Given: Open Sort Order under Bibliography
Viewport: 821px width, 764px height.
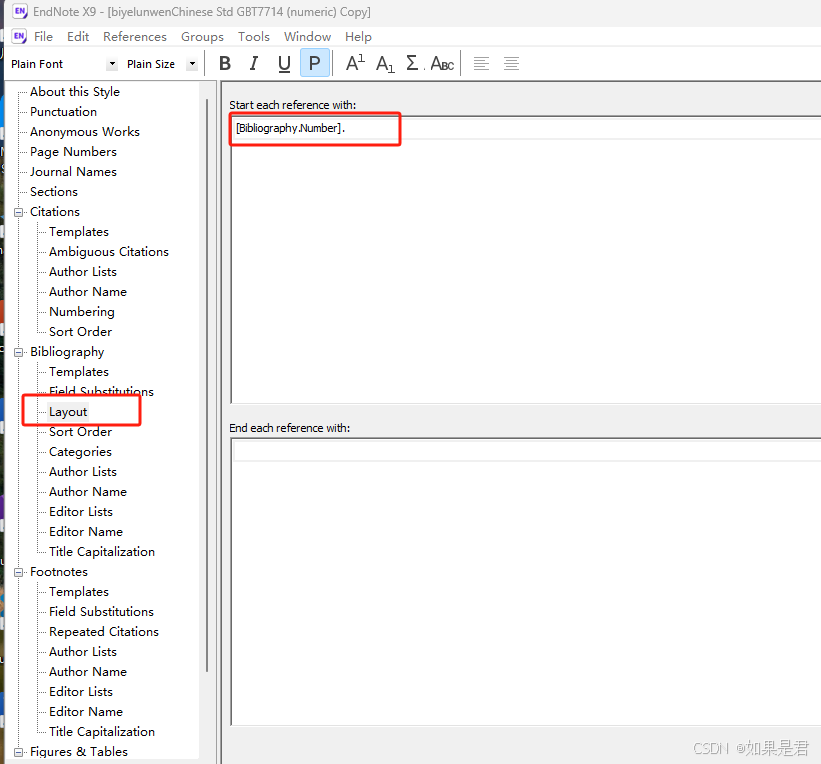Looking at the screenshot, I should click(x=81, y=431).
